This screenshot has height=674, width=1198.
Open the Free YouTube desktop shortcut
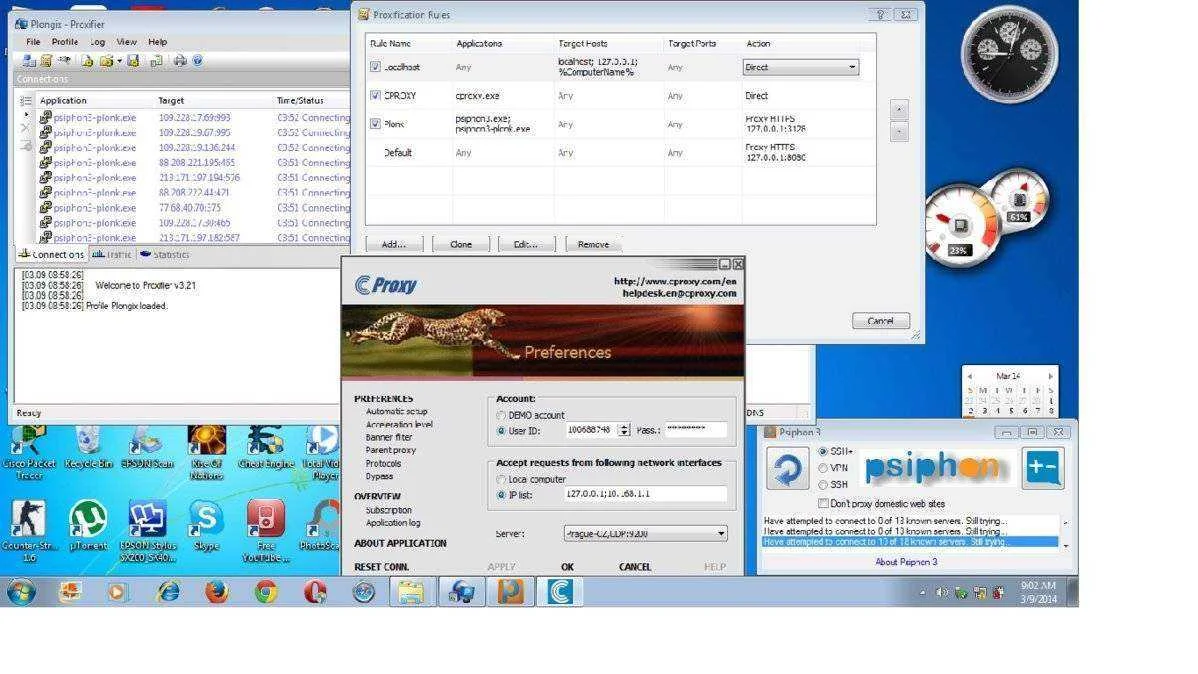click(x=265, y=531)
